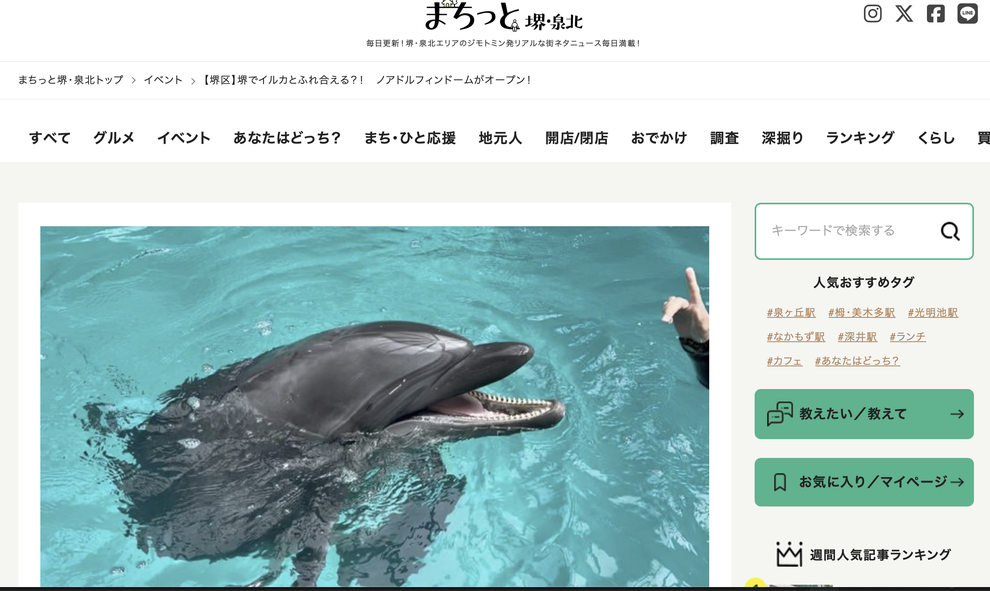The width and height of the screenshot is (990, 591).
Task: Open the #ランチ tag
Action: pyautogui.click(x=907, y=337)
